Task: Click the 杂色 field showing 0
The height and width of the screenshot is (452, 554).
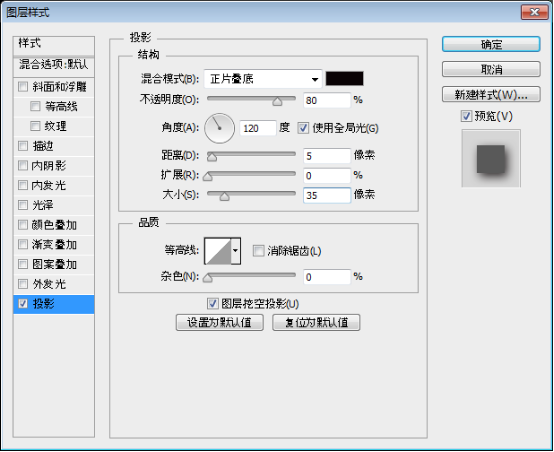Action: [x=327, y=277]
